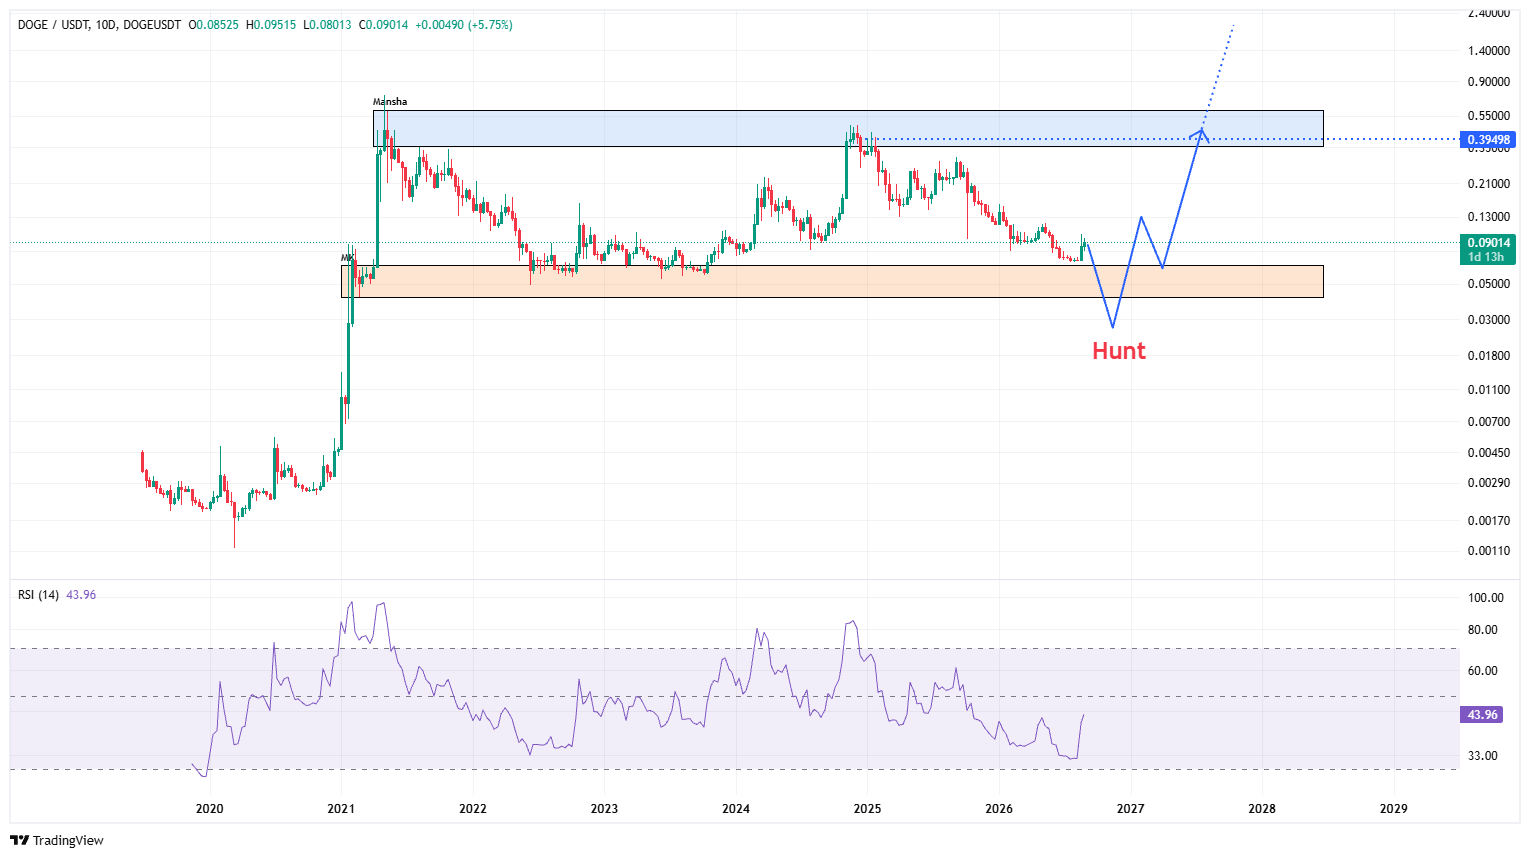Click the 2023 label on the time axis
Screen dimensions: 1530x858
tap(604, 809)
